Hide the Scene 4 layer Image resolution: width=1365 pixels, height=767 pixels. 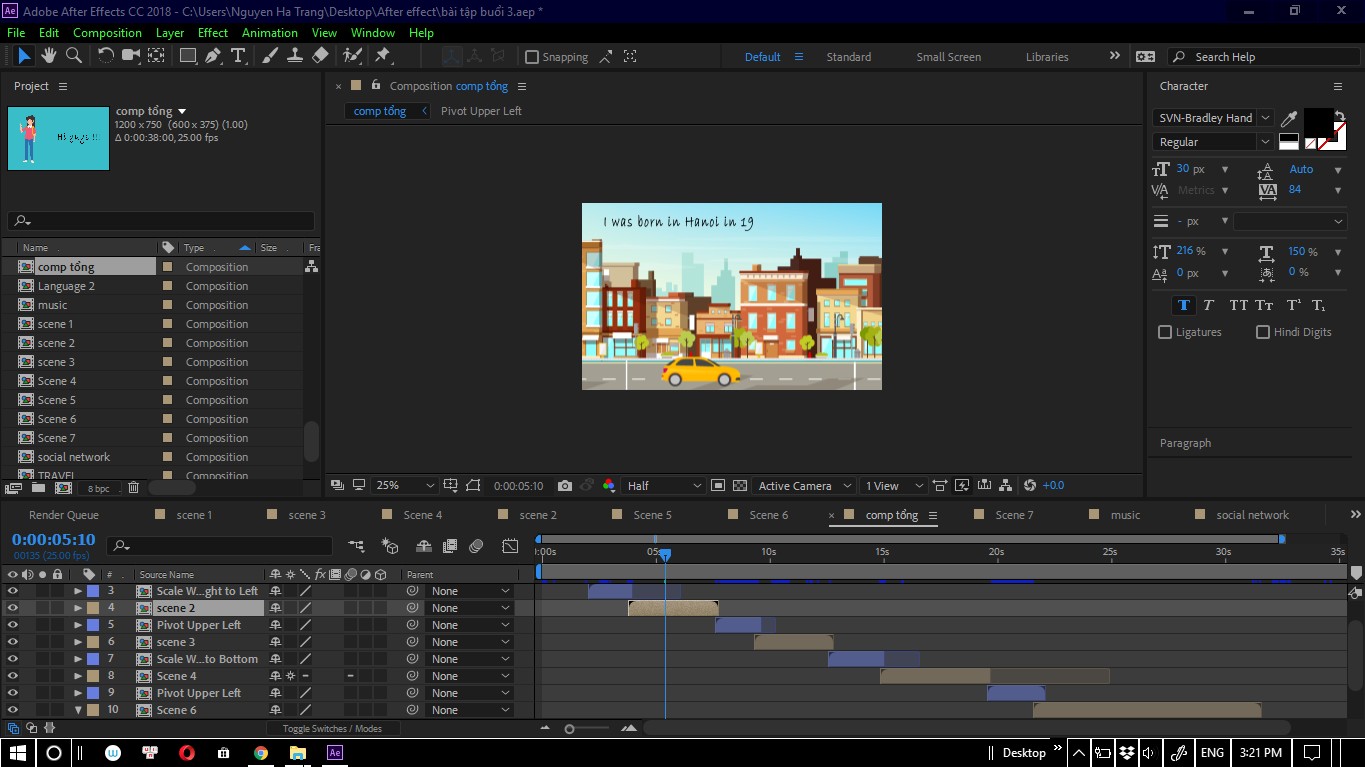pos(12,676)
